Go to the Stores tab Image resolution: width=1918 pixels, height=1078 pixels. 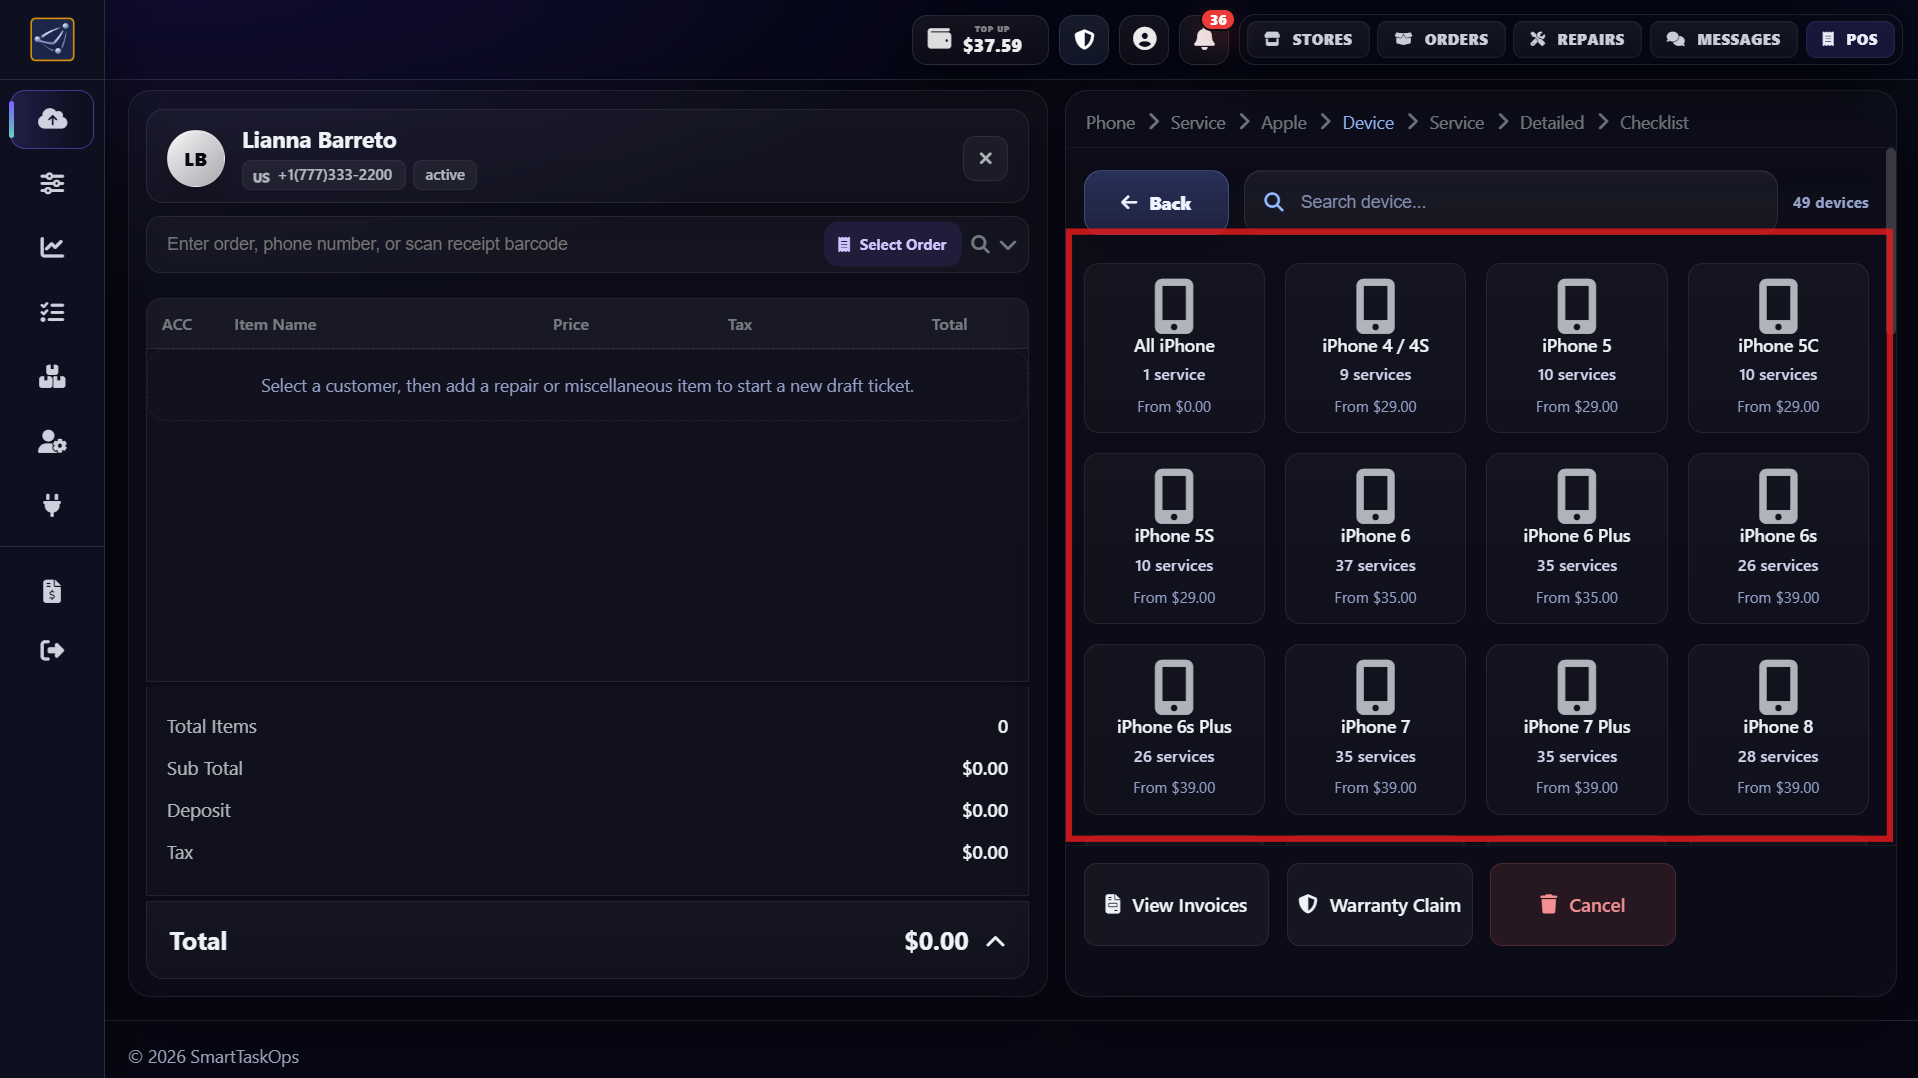(1308, 40)
